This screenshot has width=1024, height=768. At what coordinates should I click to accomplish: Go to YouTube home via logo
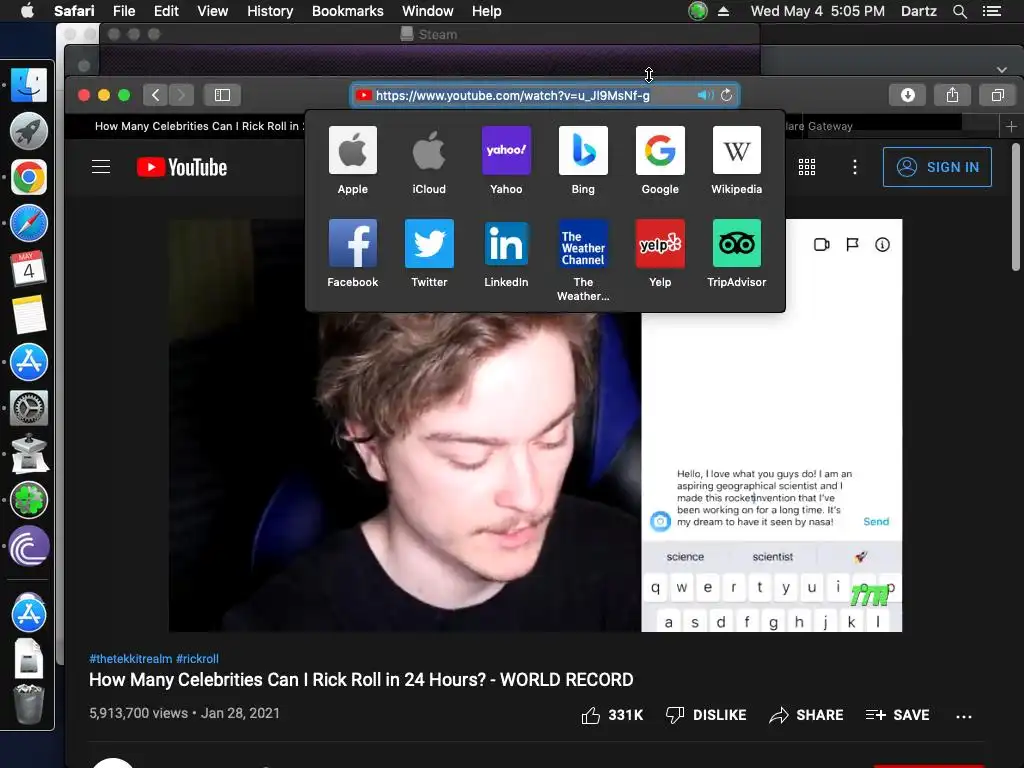182,167
